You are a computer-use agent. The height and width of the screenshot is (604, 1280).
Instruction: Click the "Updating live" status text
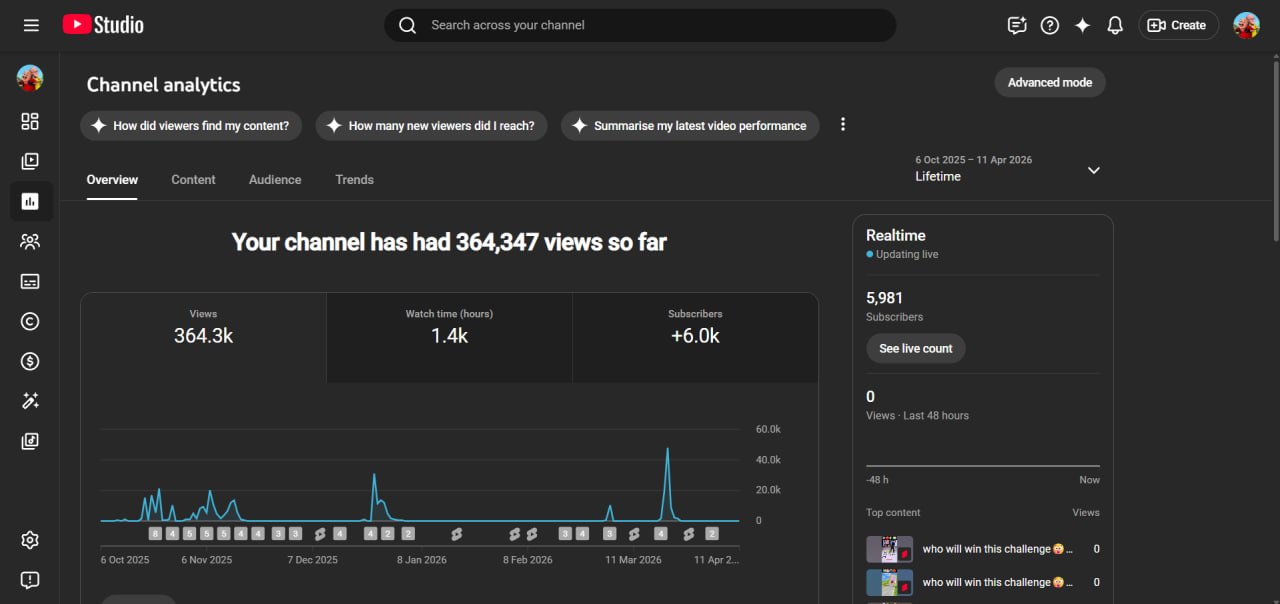pos(907,254)
